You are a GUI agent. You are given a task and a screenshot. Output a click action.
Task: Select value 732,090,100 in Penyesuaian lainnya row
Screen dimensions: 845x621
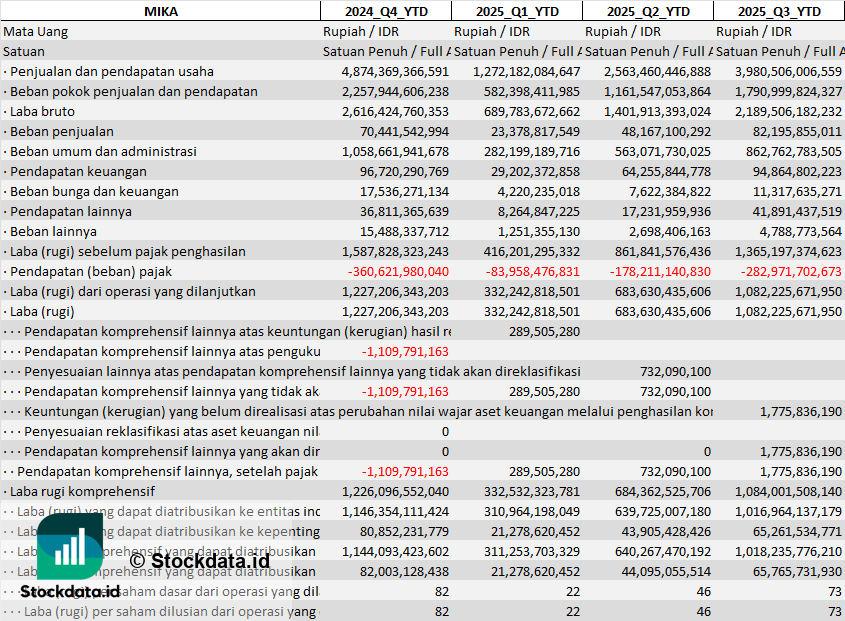tap(675, 371)
